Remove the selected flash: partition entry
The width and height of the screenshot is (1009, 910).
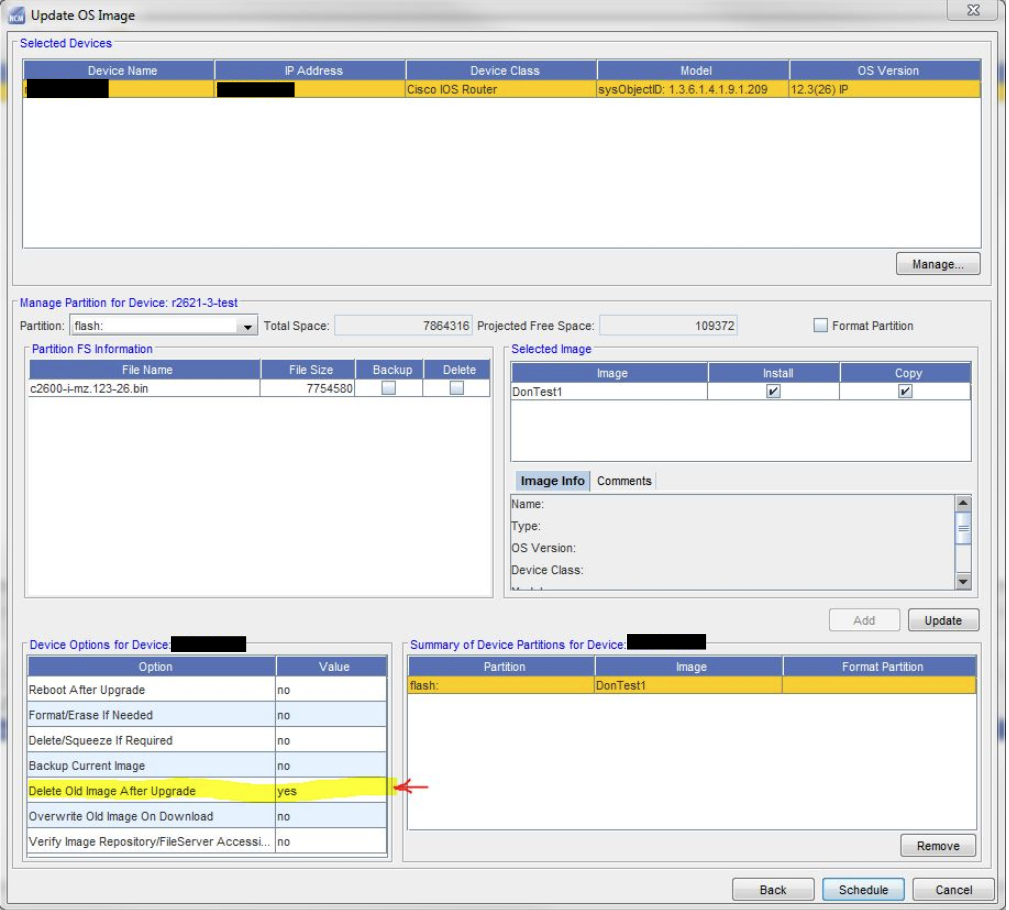937,846
